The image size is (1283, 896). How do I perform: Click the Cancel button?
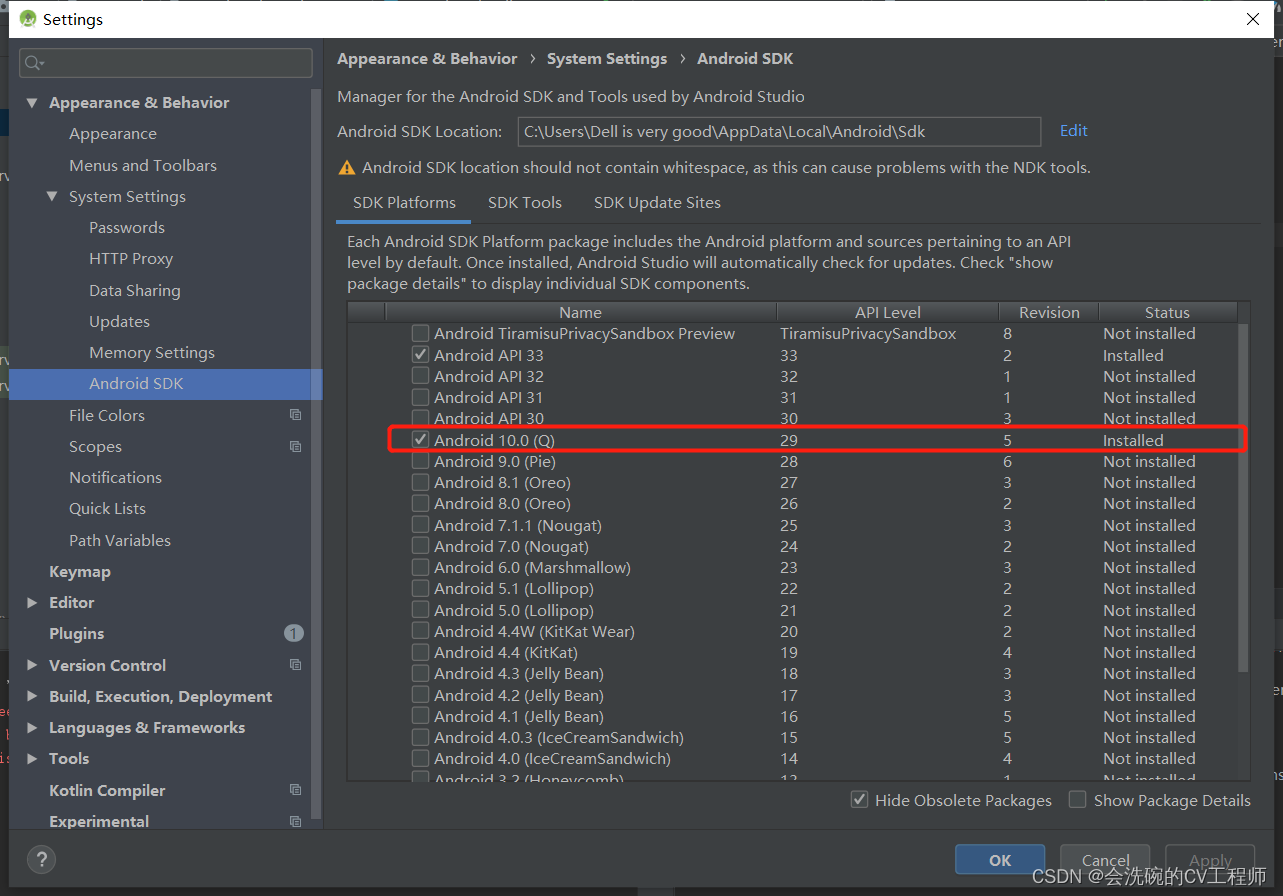click(x=1105, y=860)
